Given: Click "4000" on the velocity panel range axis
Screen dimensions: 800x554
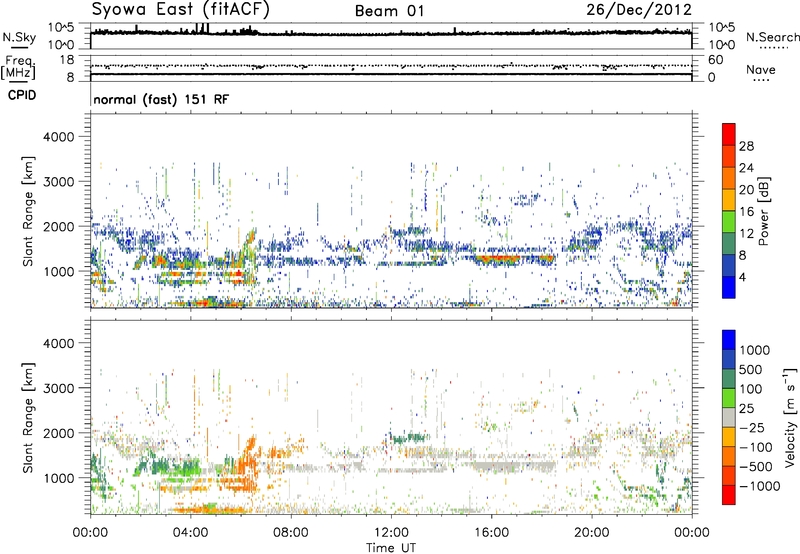Looking at the screenshot, I should click(x=59, y=343).
